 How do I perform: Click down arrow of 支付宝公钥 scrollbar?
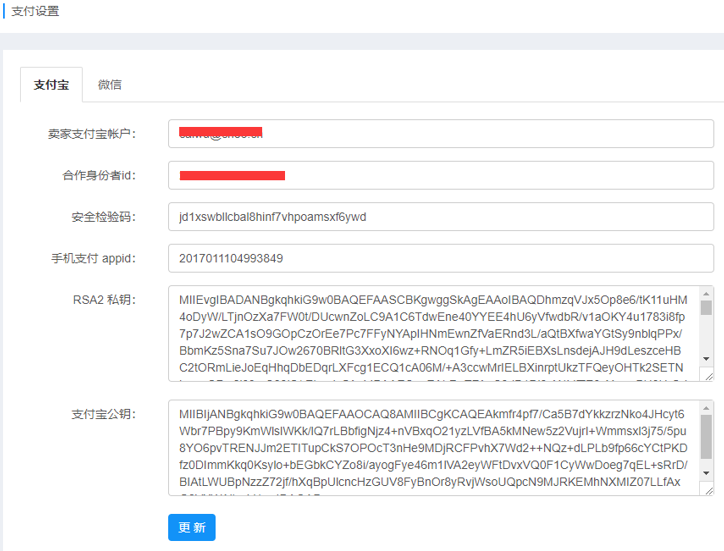pyautogui.click(x=706, y=473)
